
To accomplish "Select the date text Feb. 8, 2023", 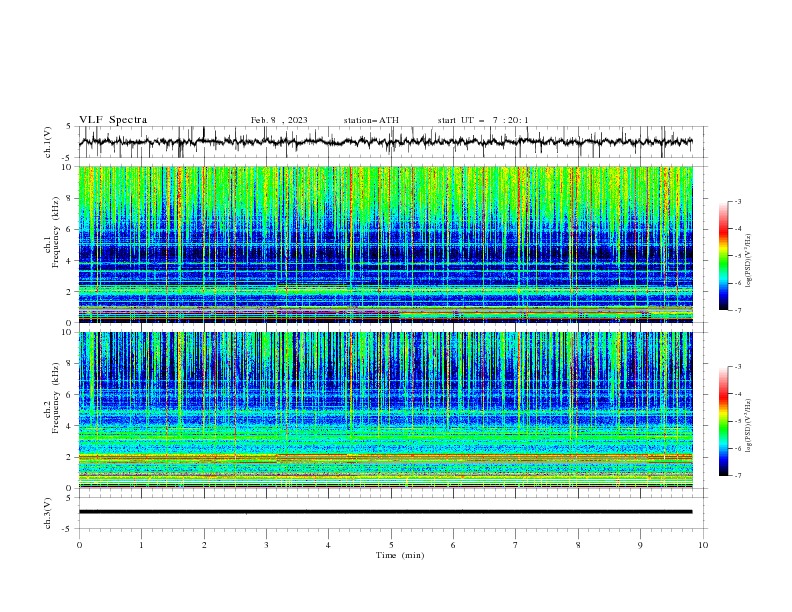I will (279, 120).
